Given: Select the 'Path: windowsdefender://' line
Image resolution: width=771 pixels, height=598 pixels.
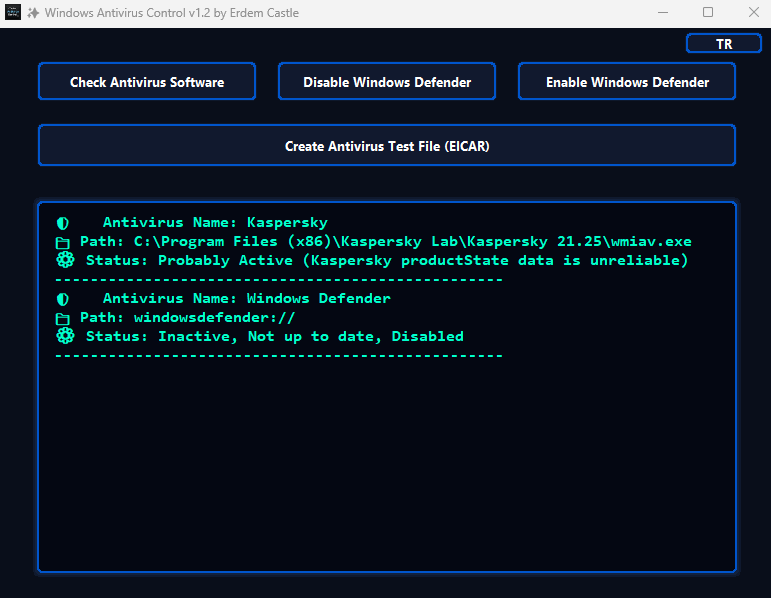Looking at the screenshot, I should [x=187, y=318].
